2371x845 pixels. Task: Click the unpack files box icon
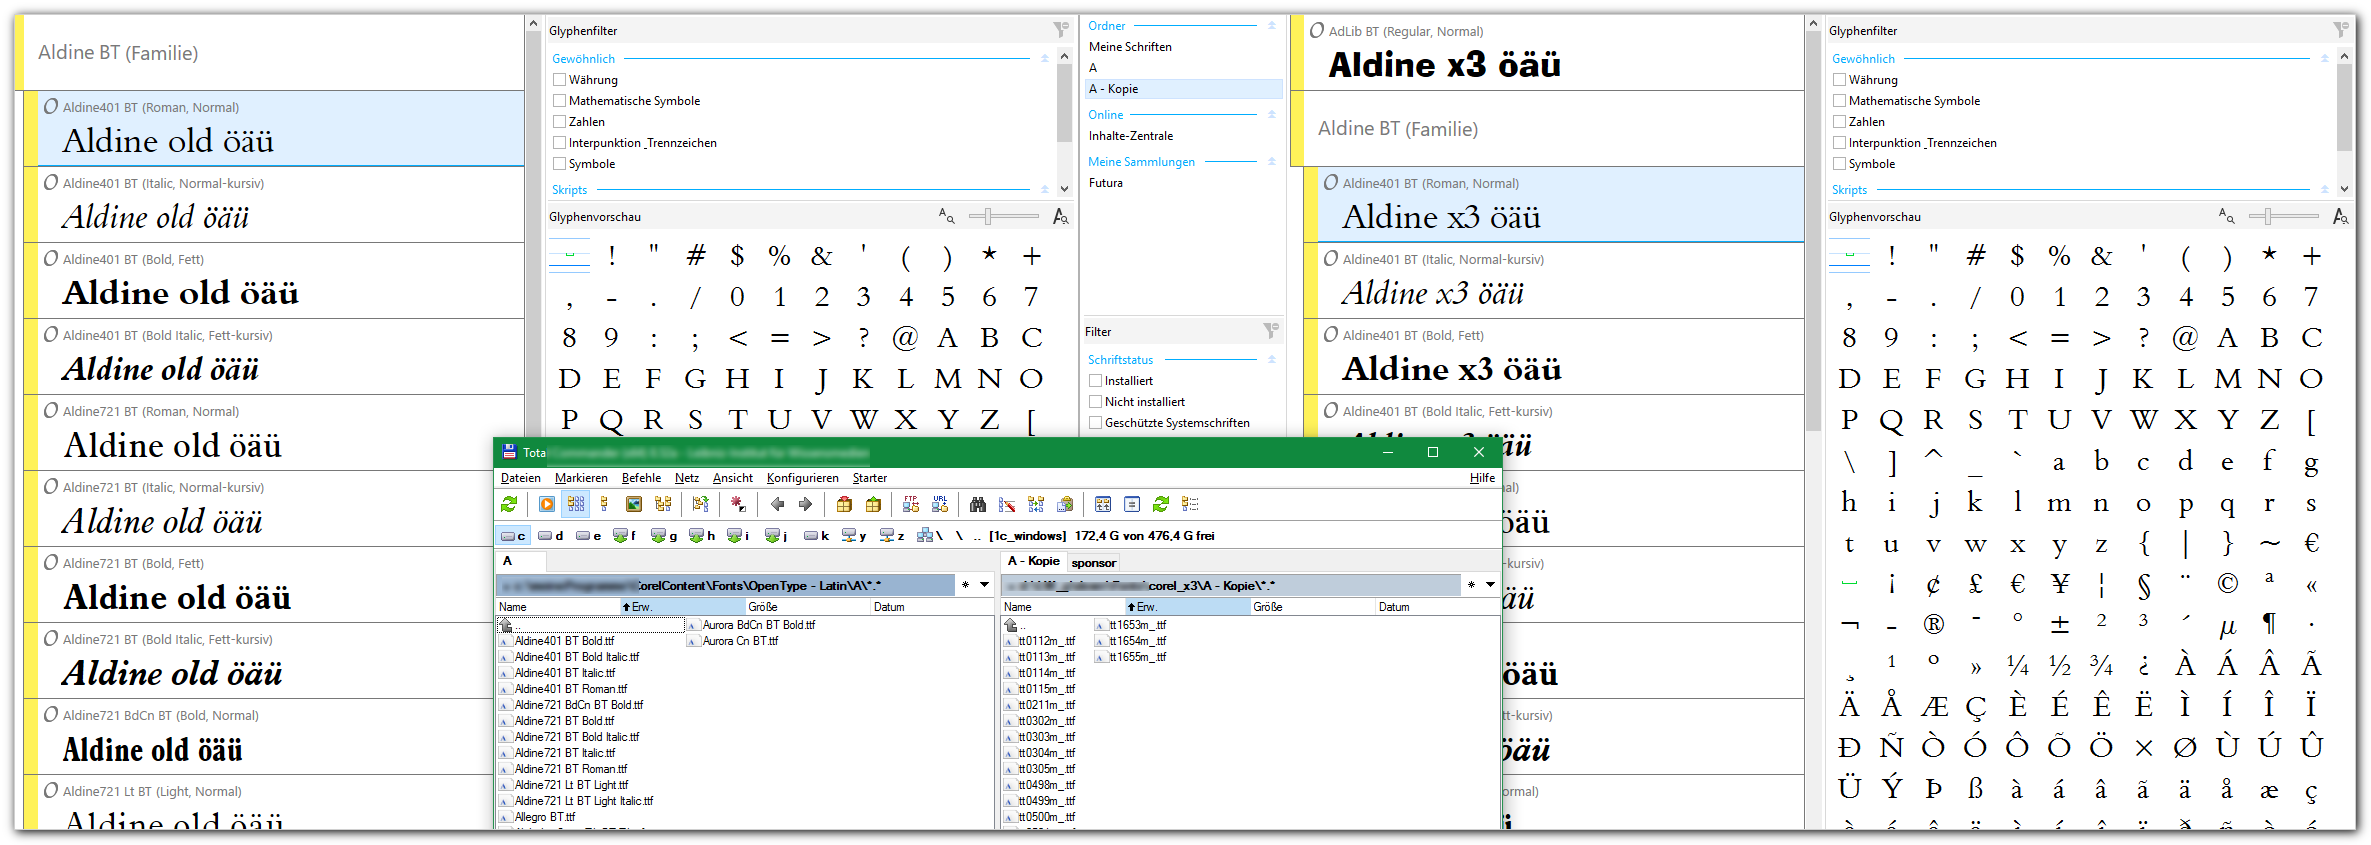tap(873, 504)
